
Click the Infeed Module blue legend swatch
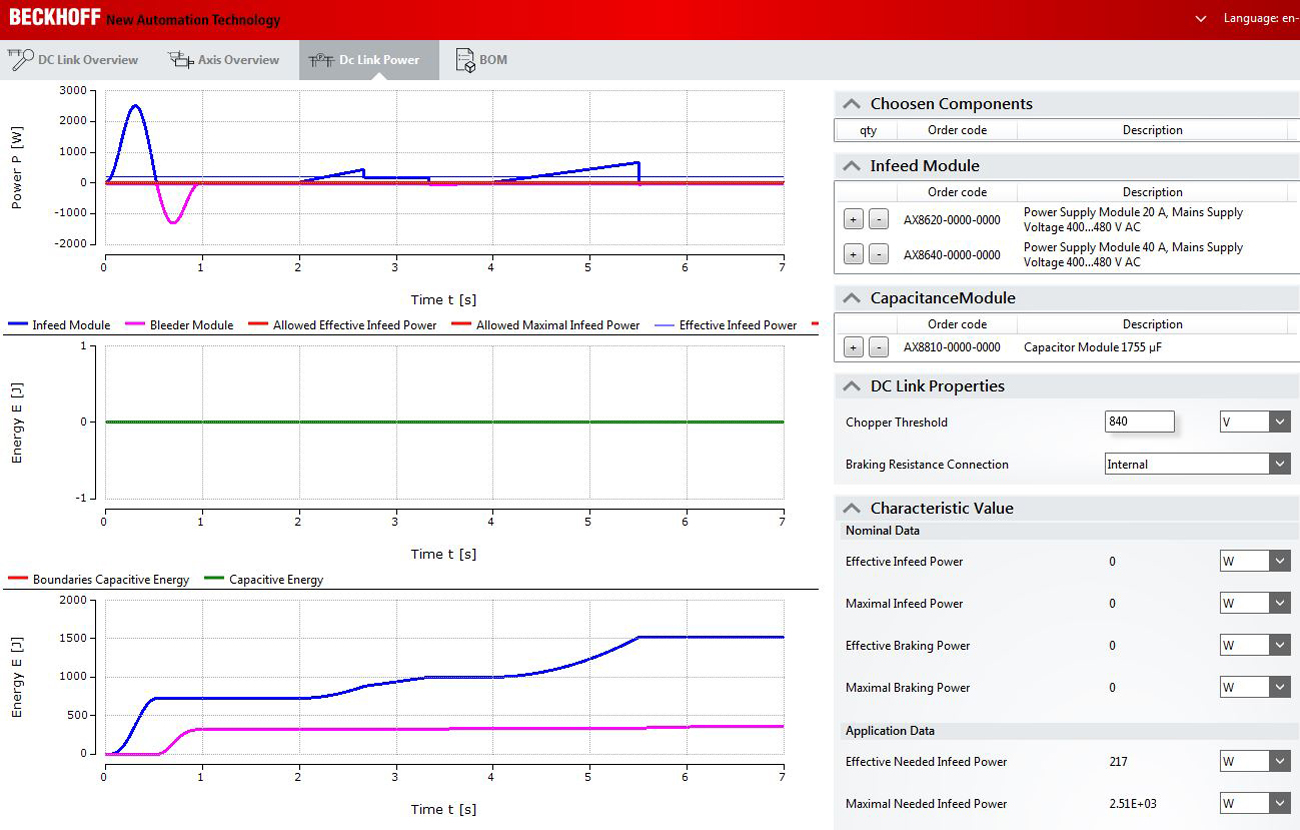click(17, 325)
